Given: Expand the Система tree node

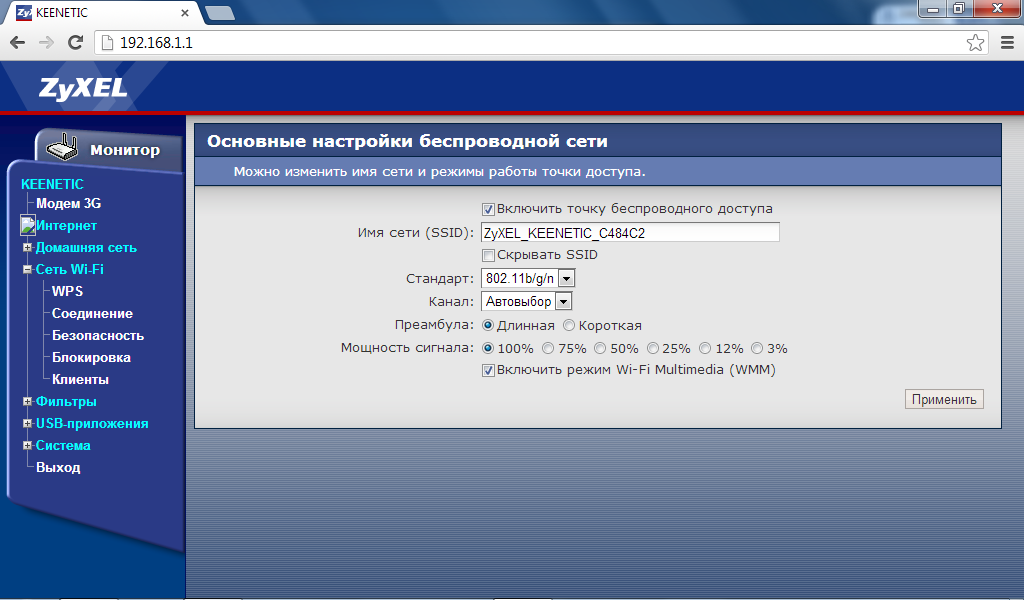Looking at the screenshot, I should tap(27, 445).
